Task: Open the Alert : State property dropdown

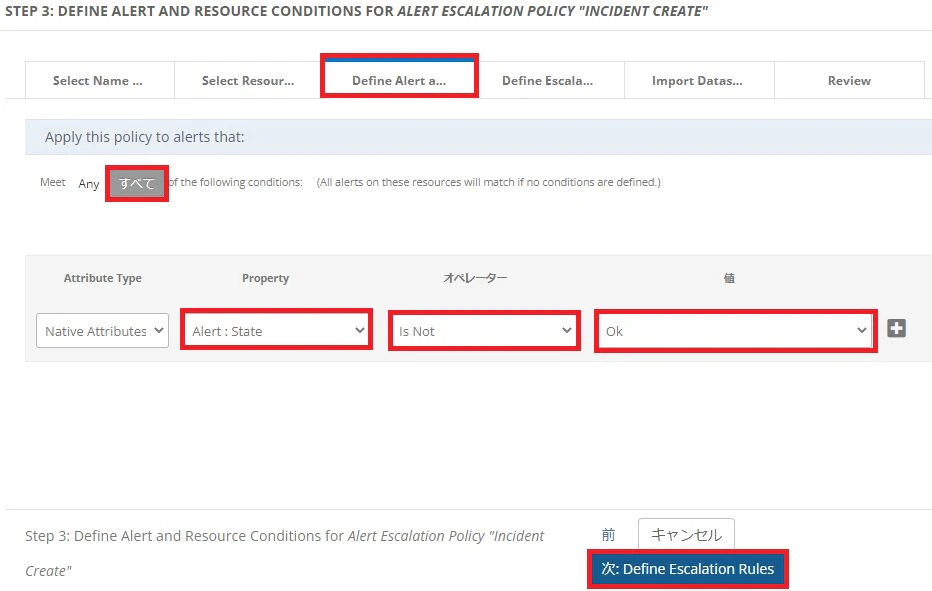Action: [x=276, y=331]
